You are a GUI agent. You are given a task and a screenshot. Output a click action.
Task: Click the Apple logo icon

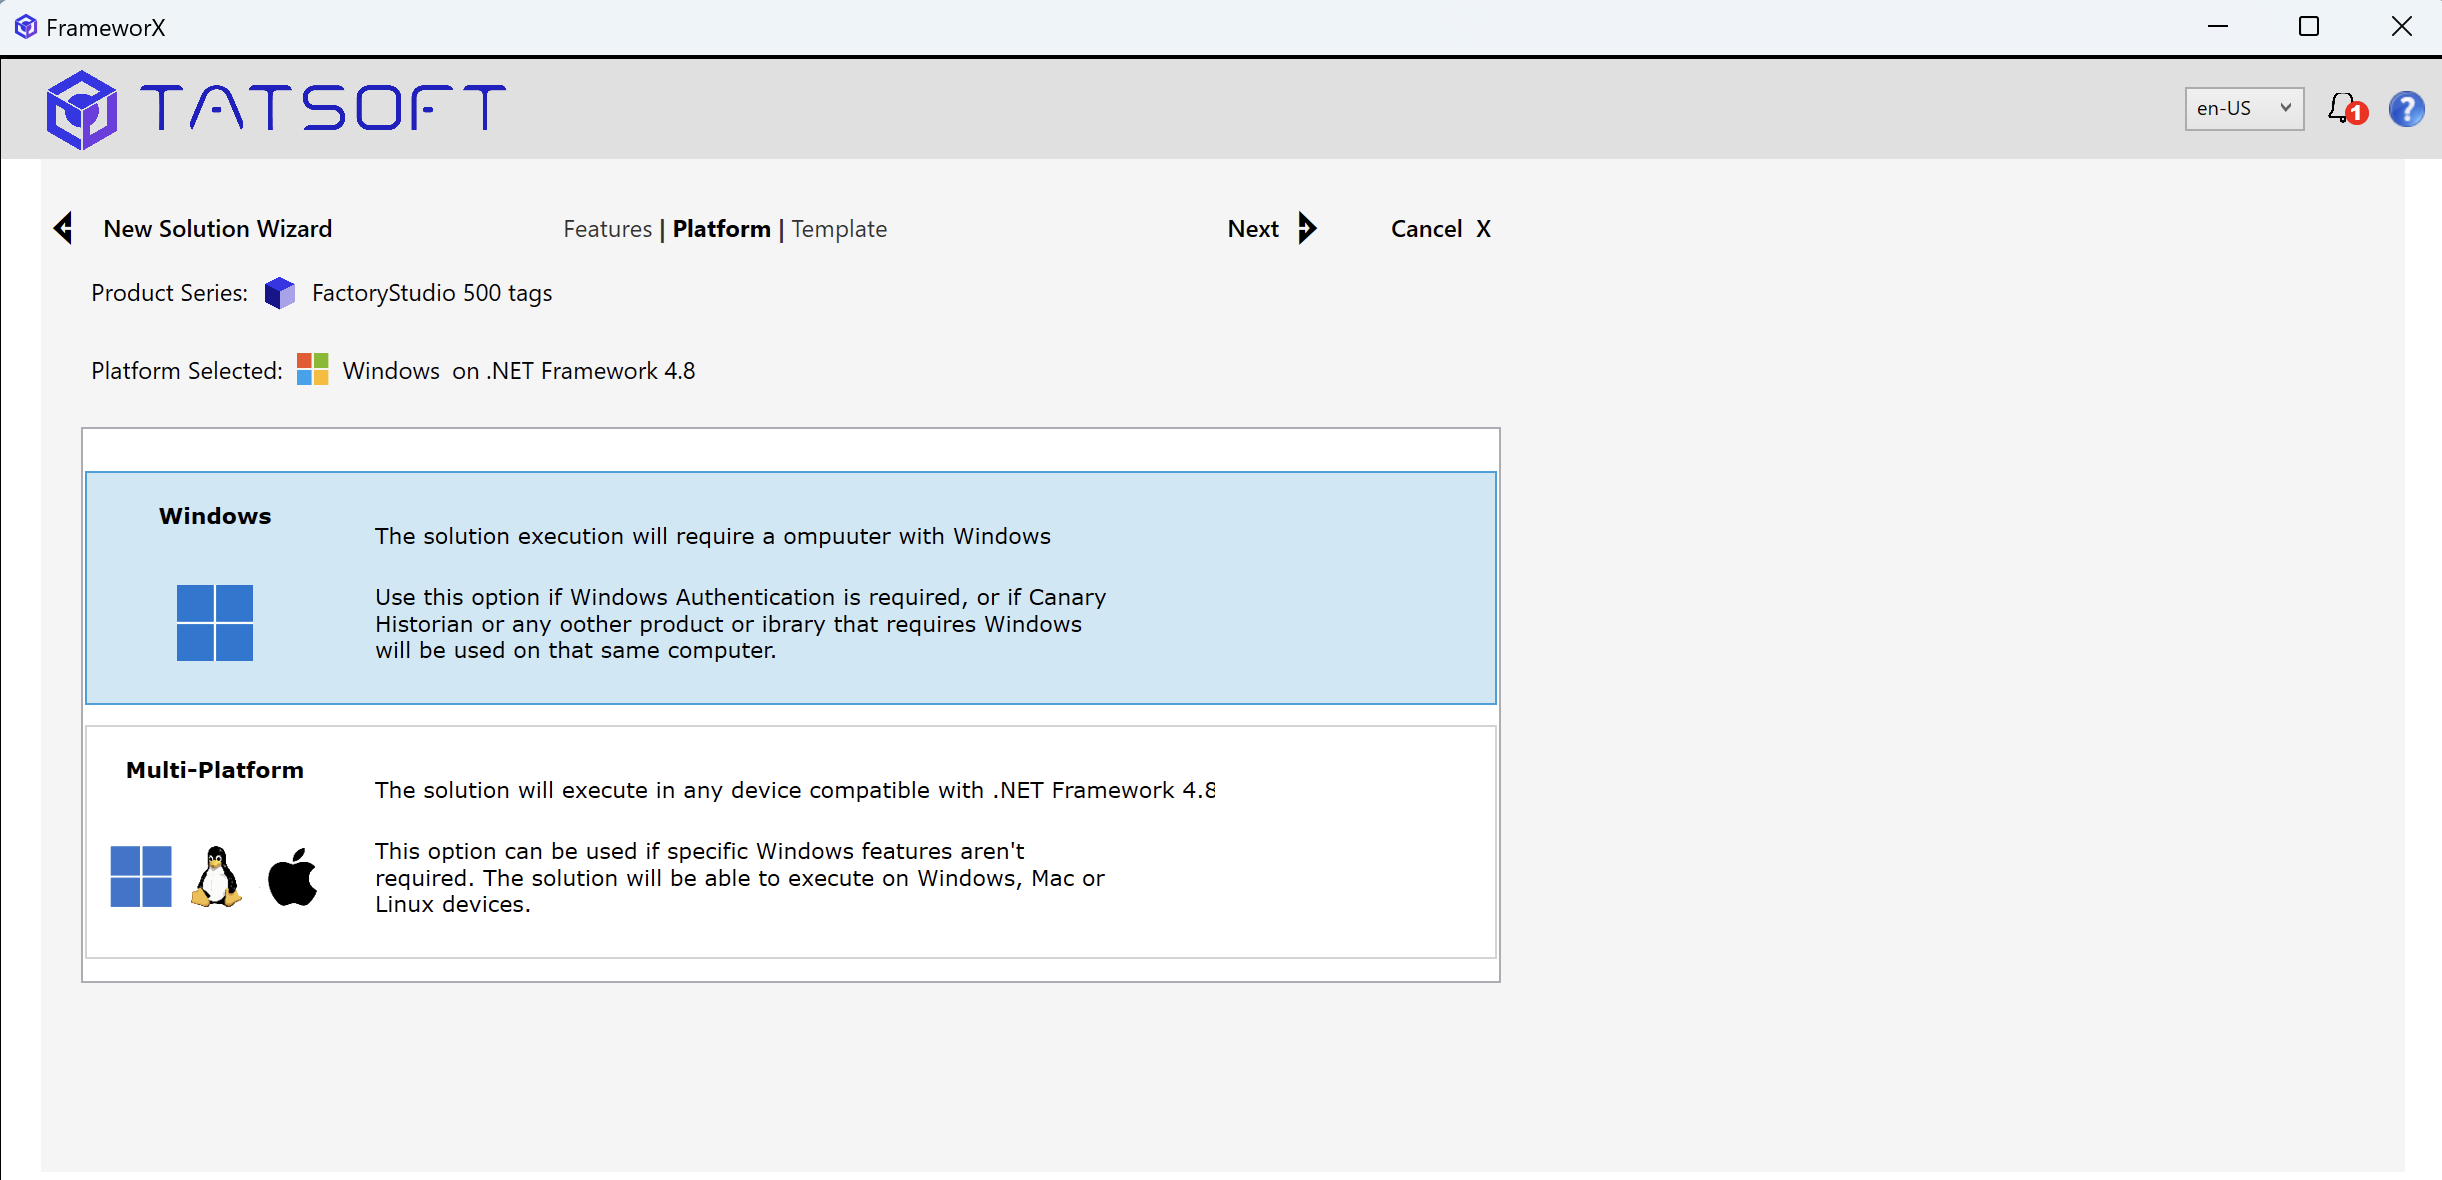click(293, 877)
